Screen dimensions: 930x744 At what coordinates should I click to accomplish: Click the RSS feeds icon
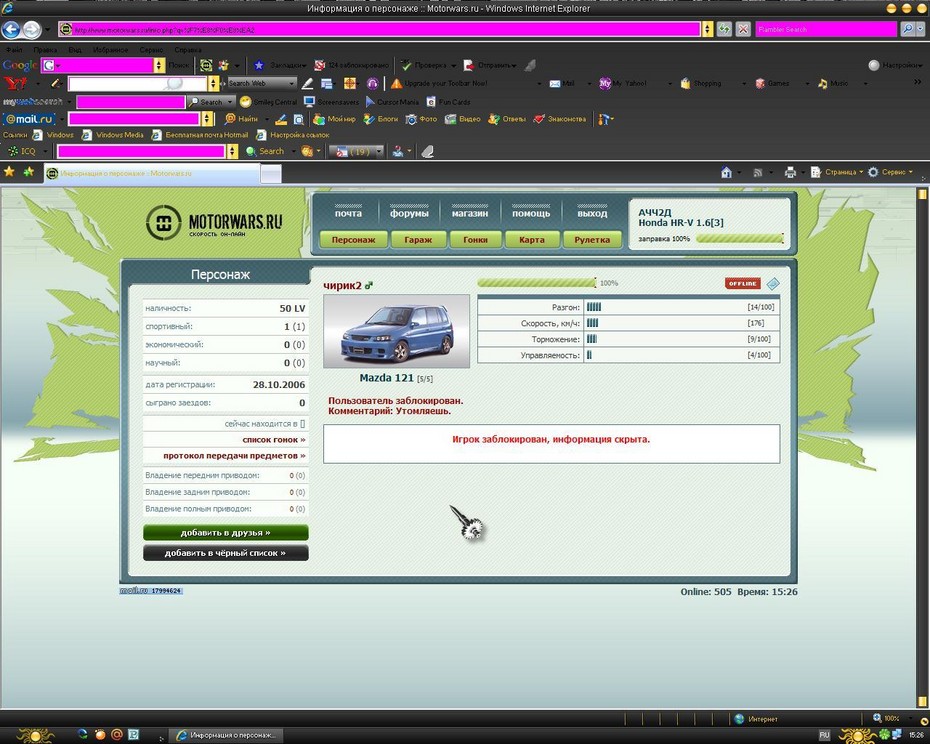pyautogui.click(x=757, y=173)
